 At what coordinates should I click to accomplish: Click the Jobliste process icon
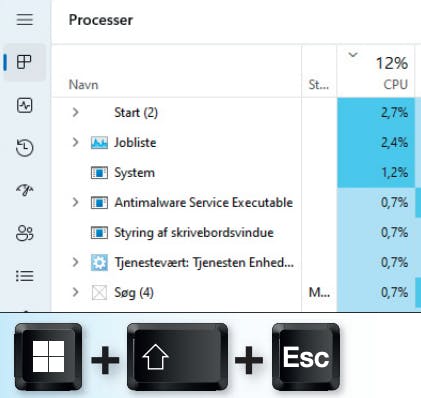pos(99,143)
